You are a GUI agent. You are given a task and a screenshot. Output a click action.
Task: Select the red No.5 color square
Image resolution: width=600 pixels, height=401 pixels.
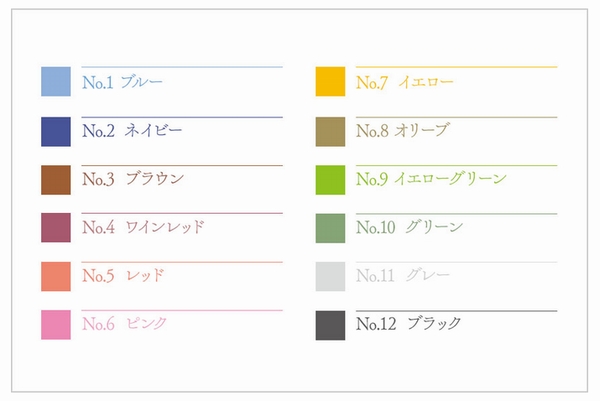coord(55,276)
